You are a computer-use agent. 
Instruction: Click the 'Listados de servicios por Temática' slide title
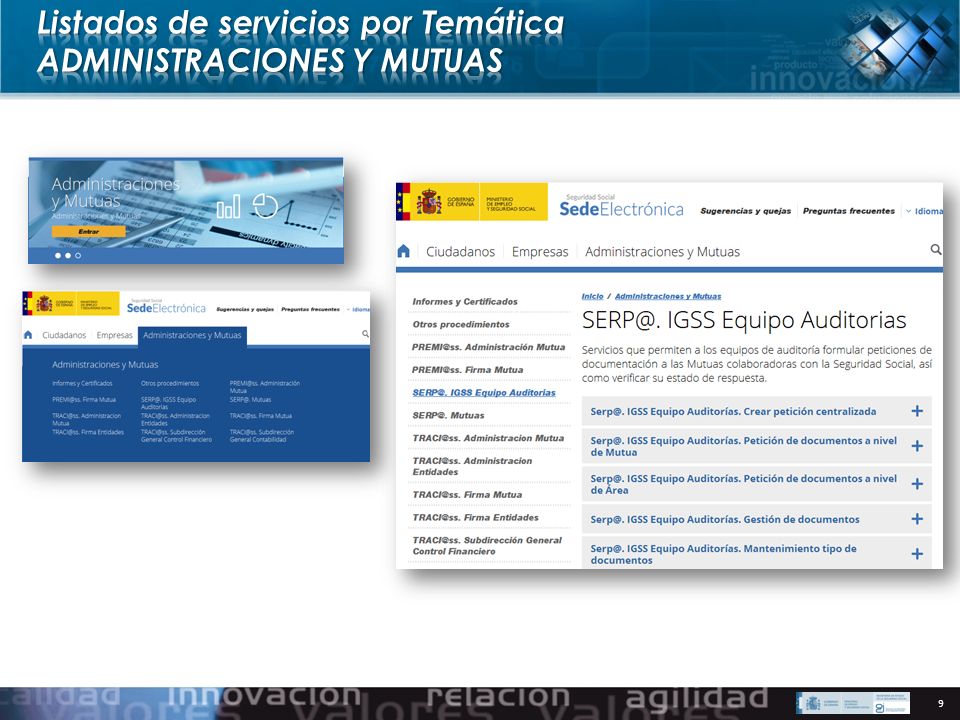[x=300, y=23]
